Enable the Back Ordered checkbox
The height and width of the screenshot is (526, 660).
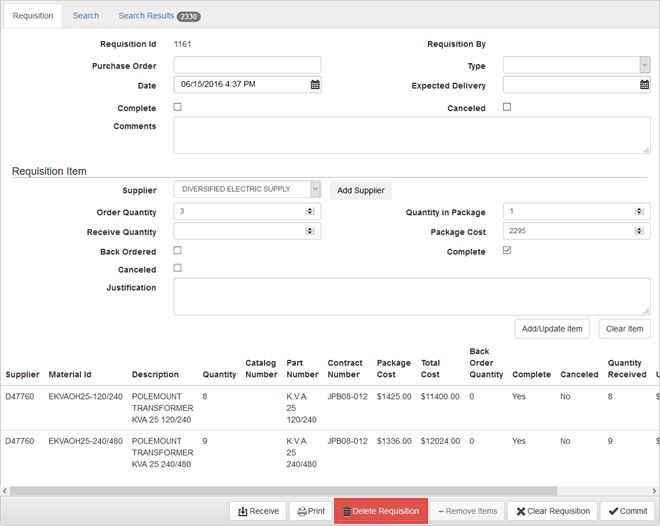click(x=178, y=251)
